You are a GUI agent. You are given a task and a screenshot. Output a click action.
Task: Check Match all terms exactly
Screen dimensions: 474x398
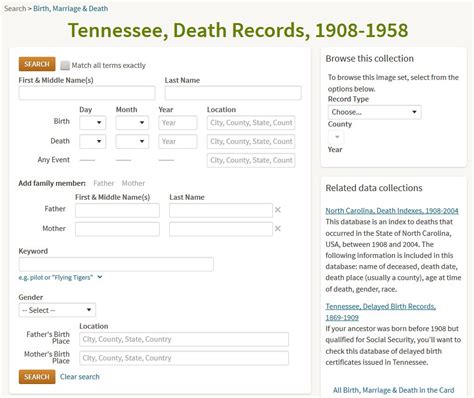click(65, 65)
